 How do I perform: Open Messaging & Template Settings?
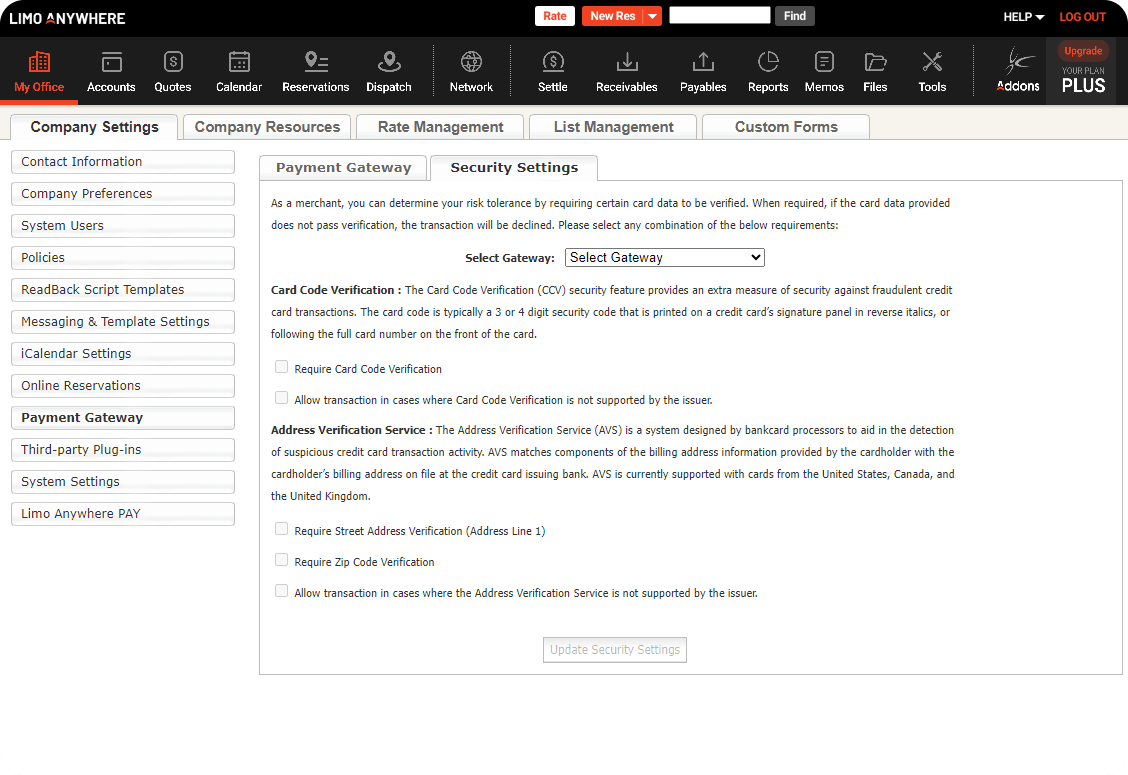[123, 322]
